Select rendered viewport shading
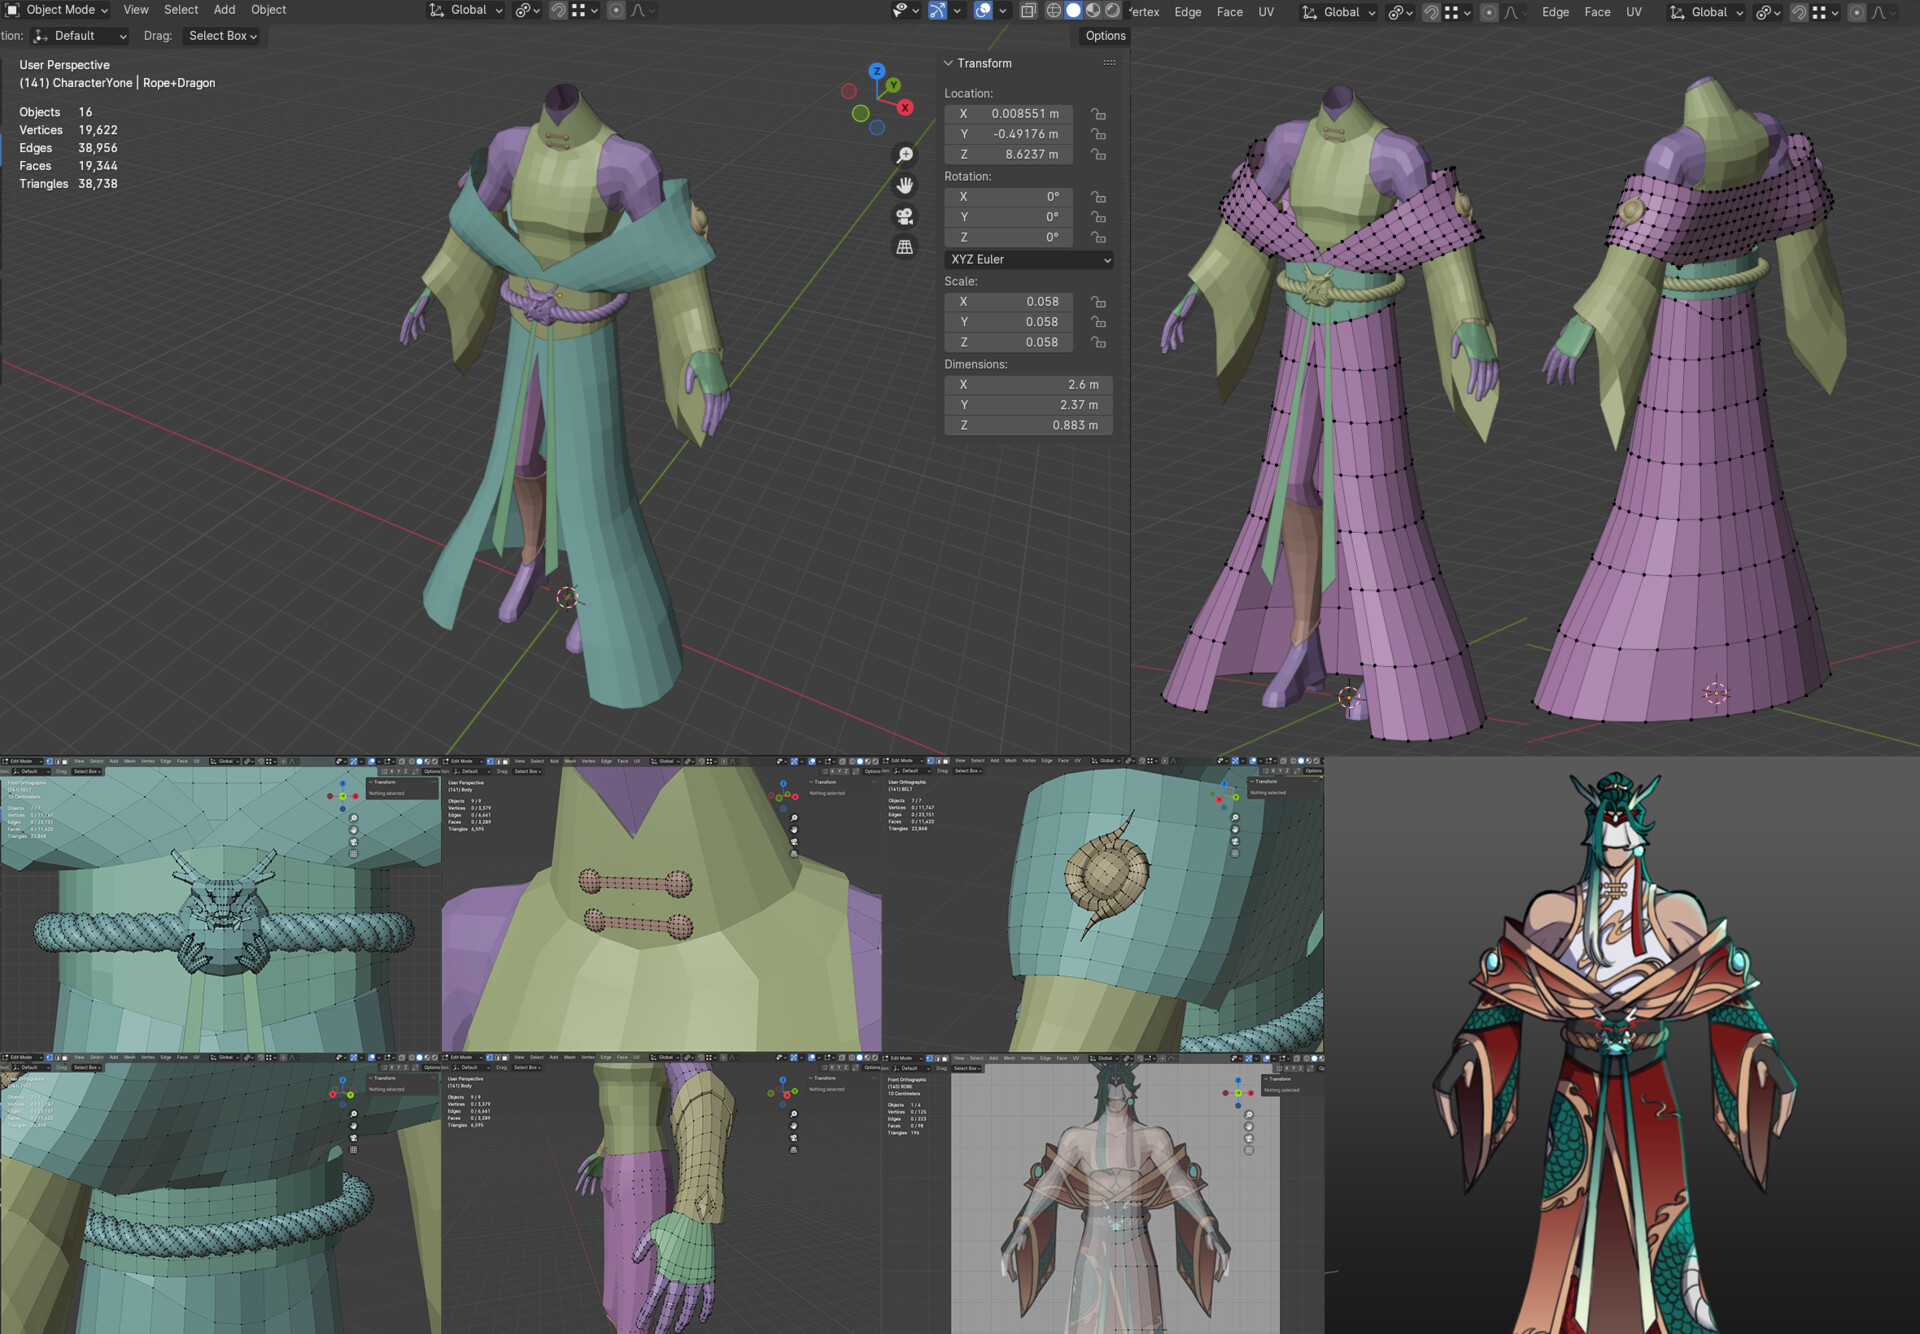This screenshot has width=1920, height=1334. tap(1112, 10)
